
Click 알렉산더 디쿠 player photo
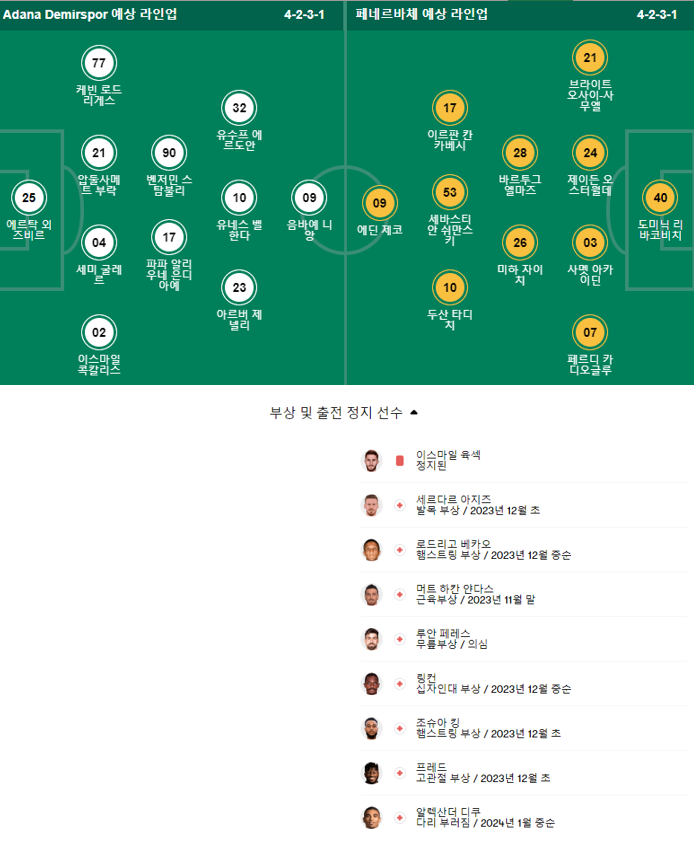(371, 817)
